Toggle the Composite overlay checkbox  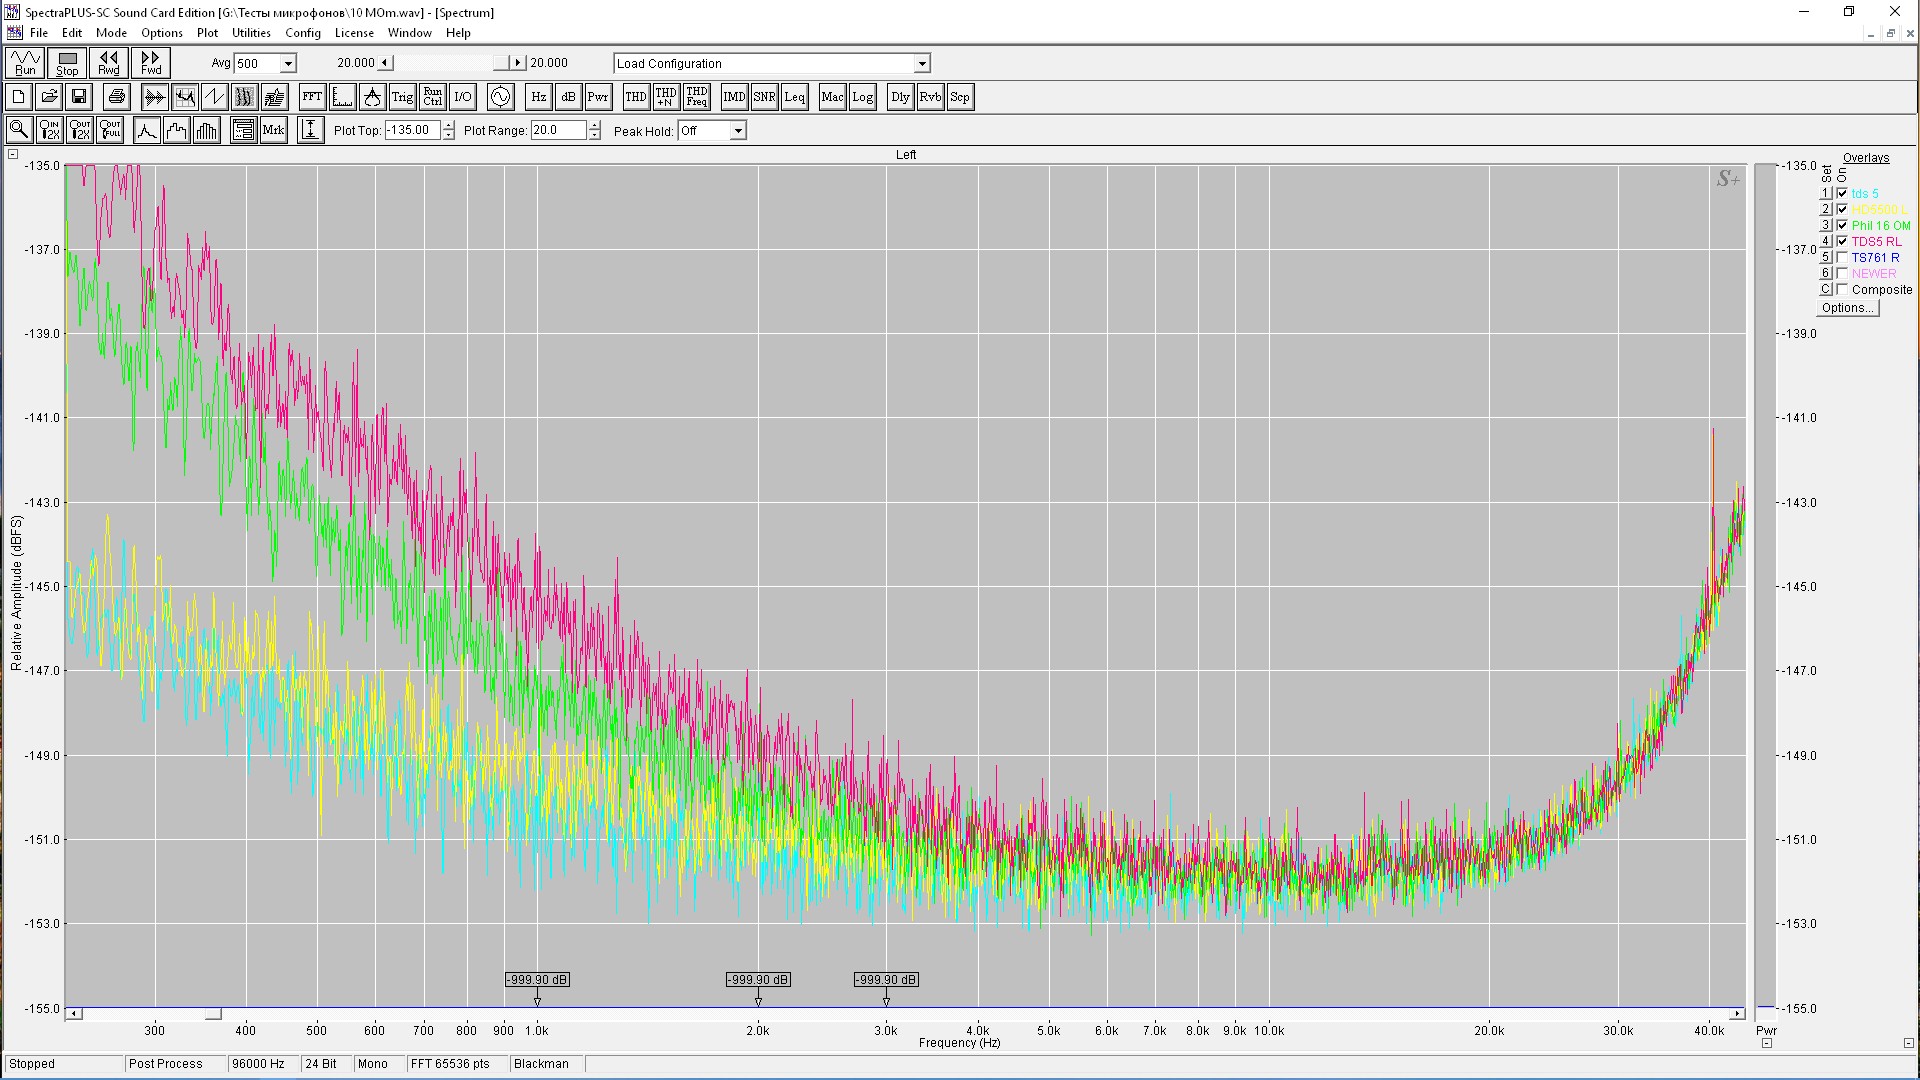click(x=1842, y=290)
